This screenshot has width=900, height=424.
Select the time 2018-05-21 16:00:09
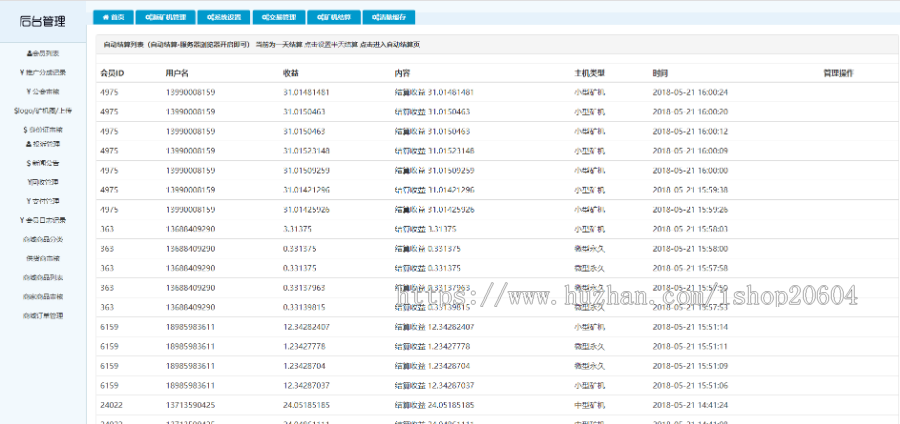coord(690,151)
